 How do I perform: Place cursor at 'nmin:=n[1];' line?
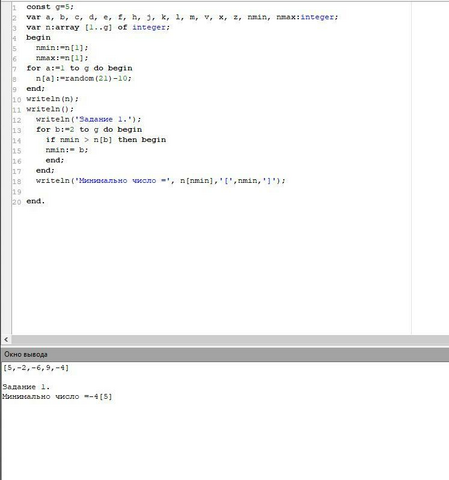(62, 48)
